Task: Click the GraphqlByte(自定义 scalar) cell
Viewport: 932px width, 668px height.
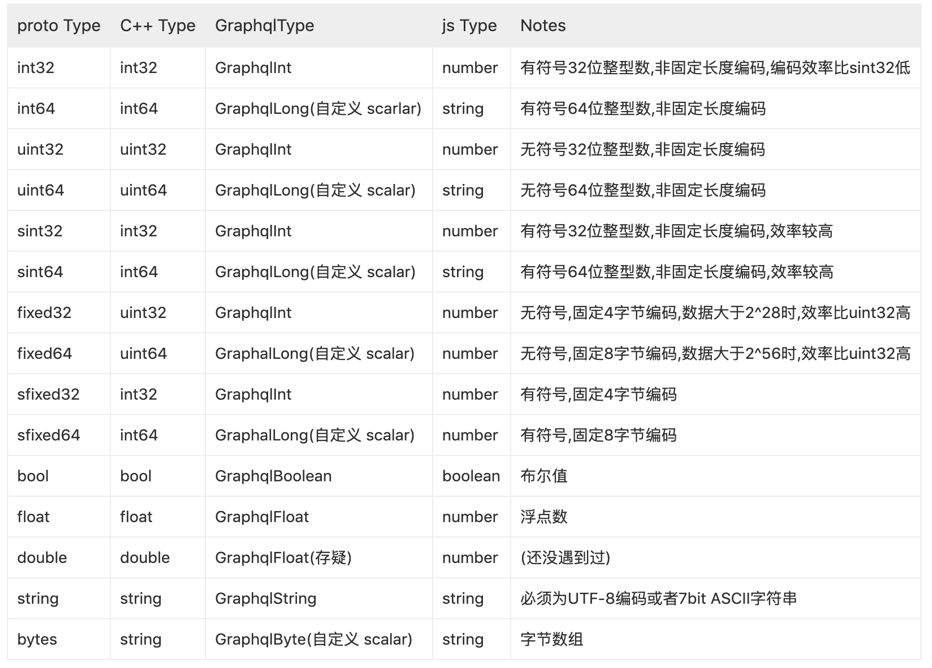Action: pos(319,639)
